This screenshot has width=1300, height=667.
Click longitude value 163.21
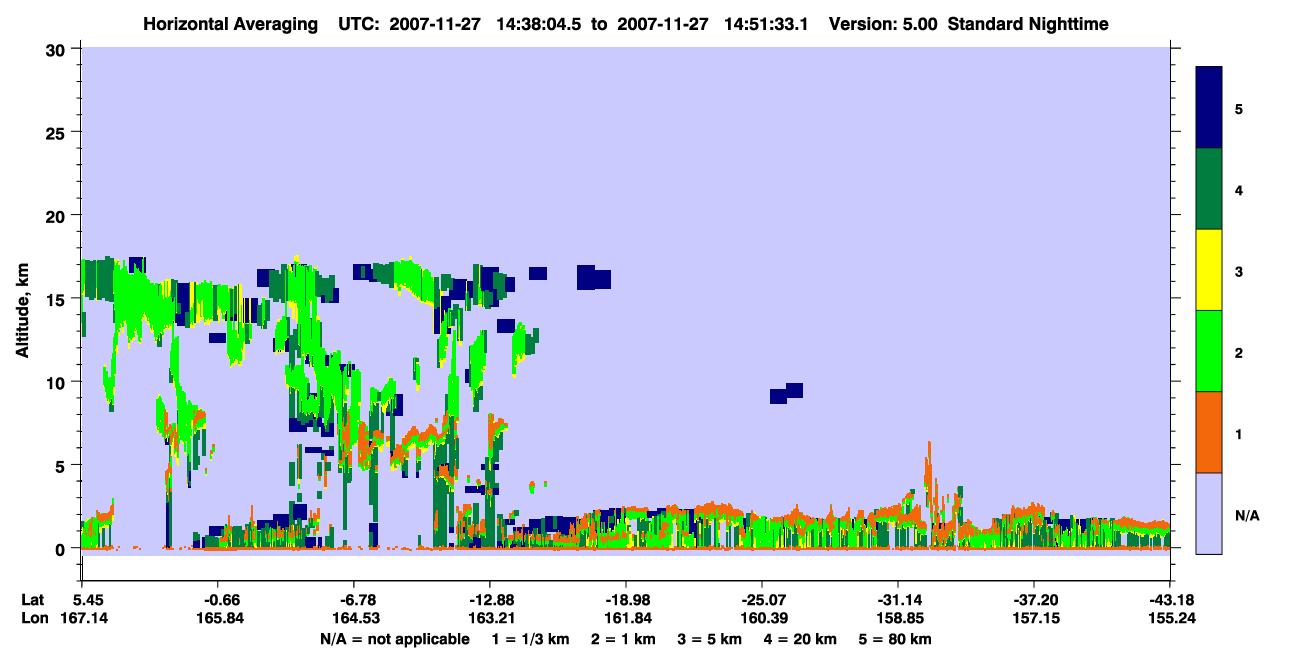tap(490, 618)
